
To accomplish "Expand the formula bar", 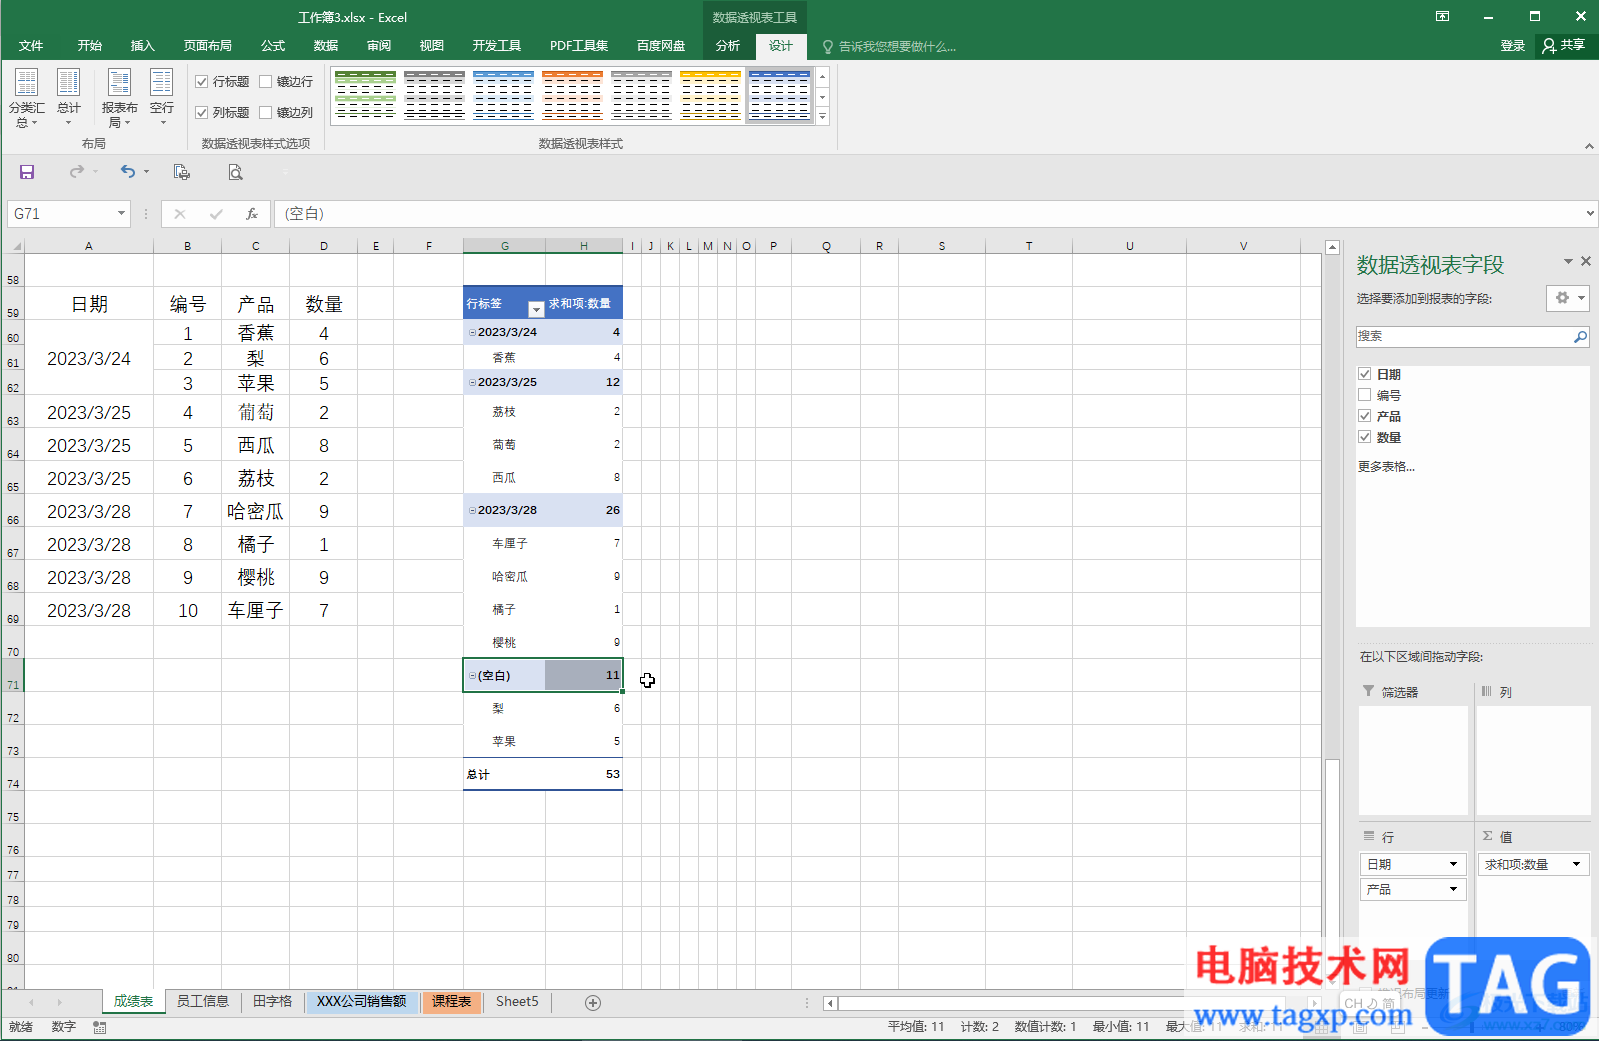I will point(1590,214).
